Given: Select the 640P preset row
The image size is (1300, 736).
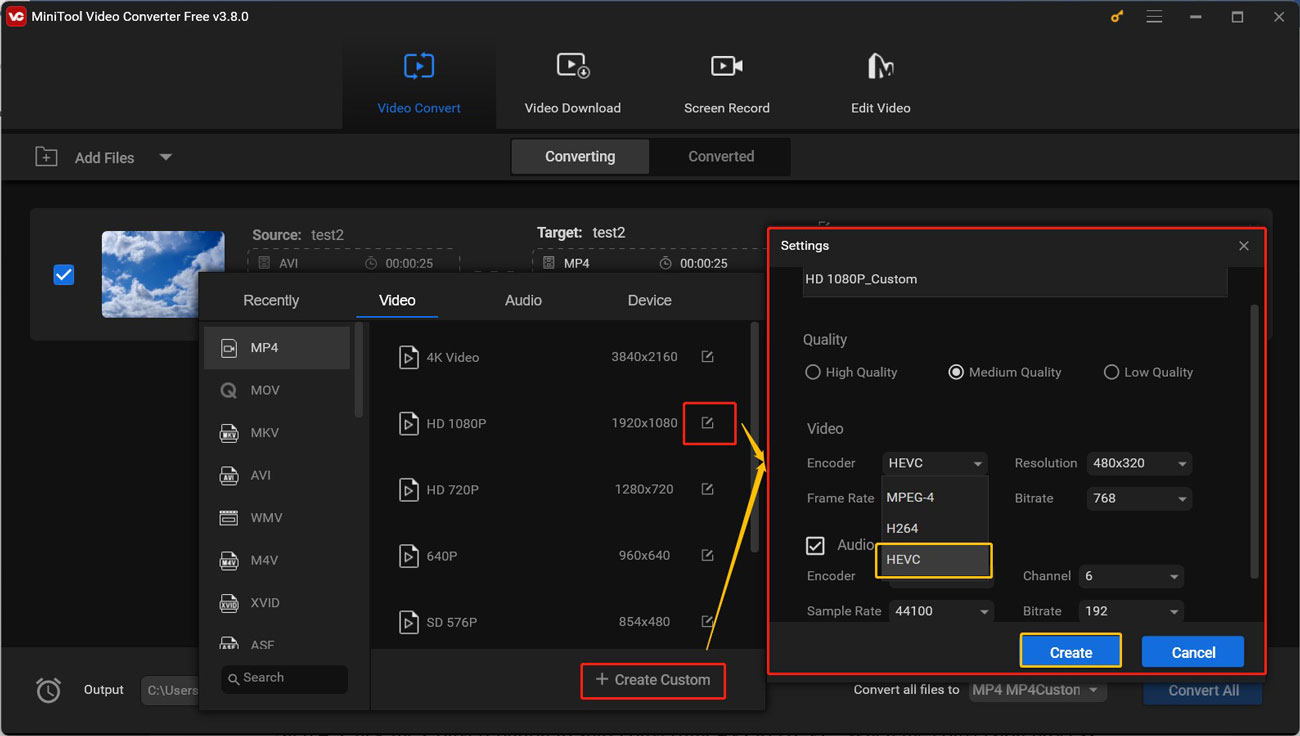Looking at the screenshot, I should pyautogui.click(x=561, y=555).
